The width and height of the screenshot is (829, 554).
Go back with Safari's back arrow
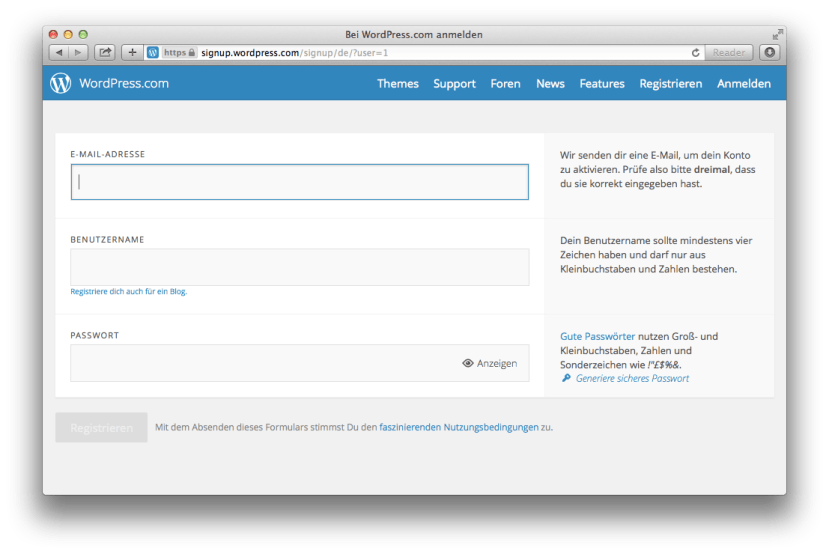tap(58, 52)
